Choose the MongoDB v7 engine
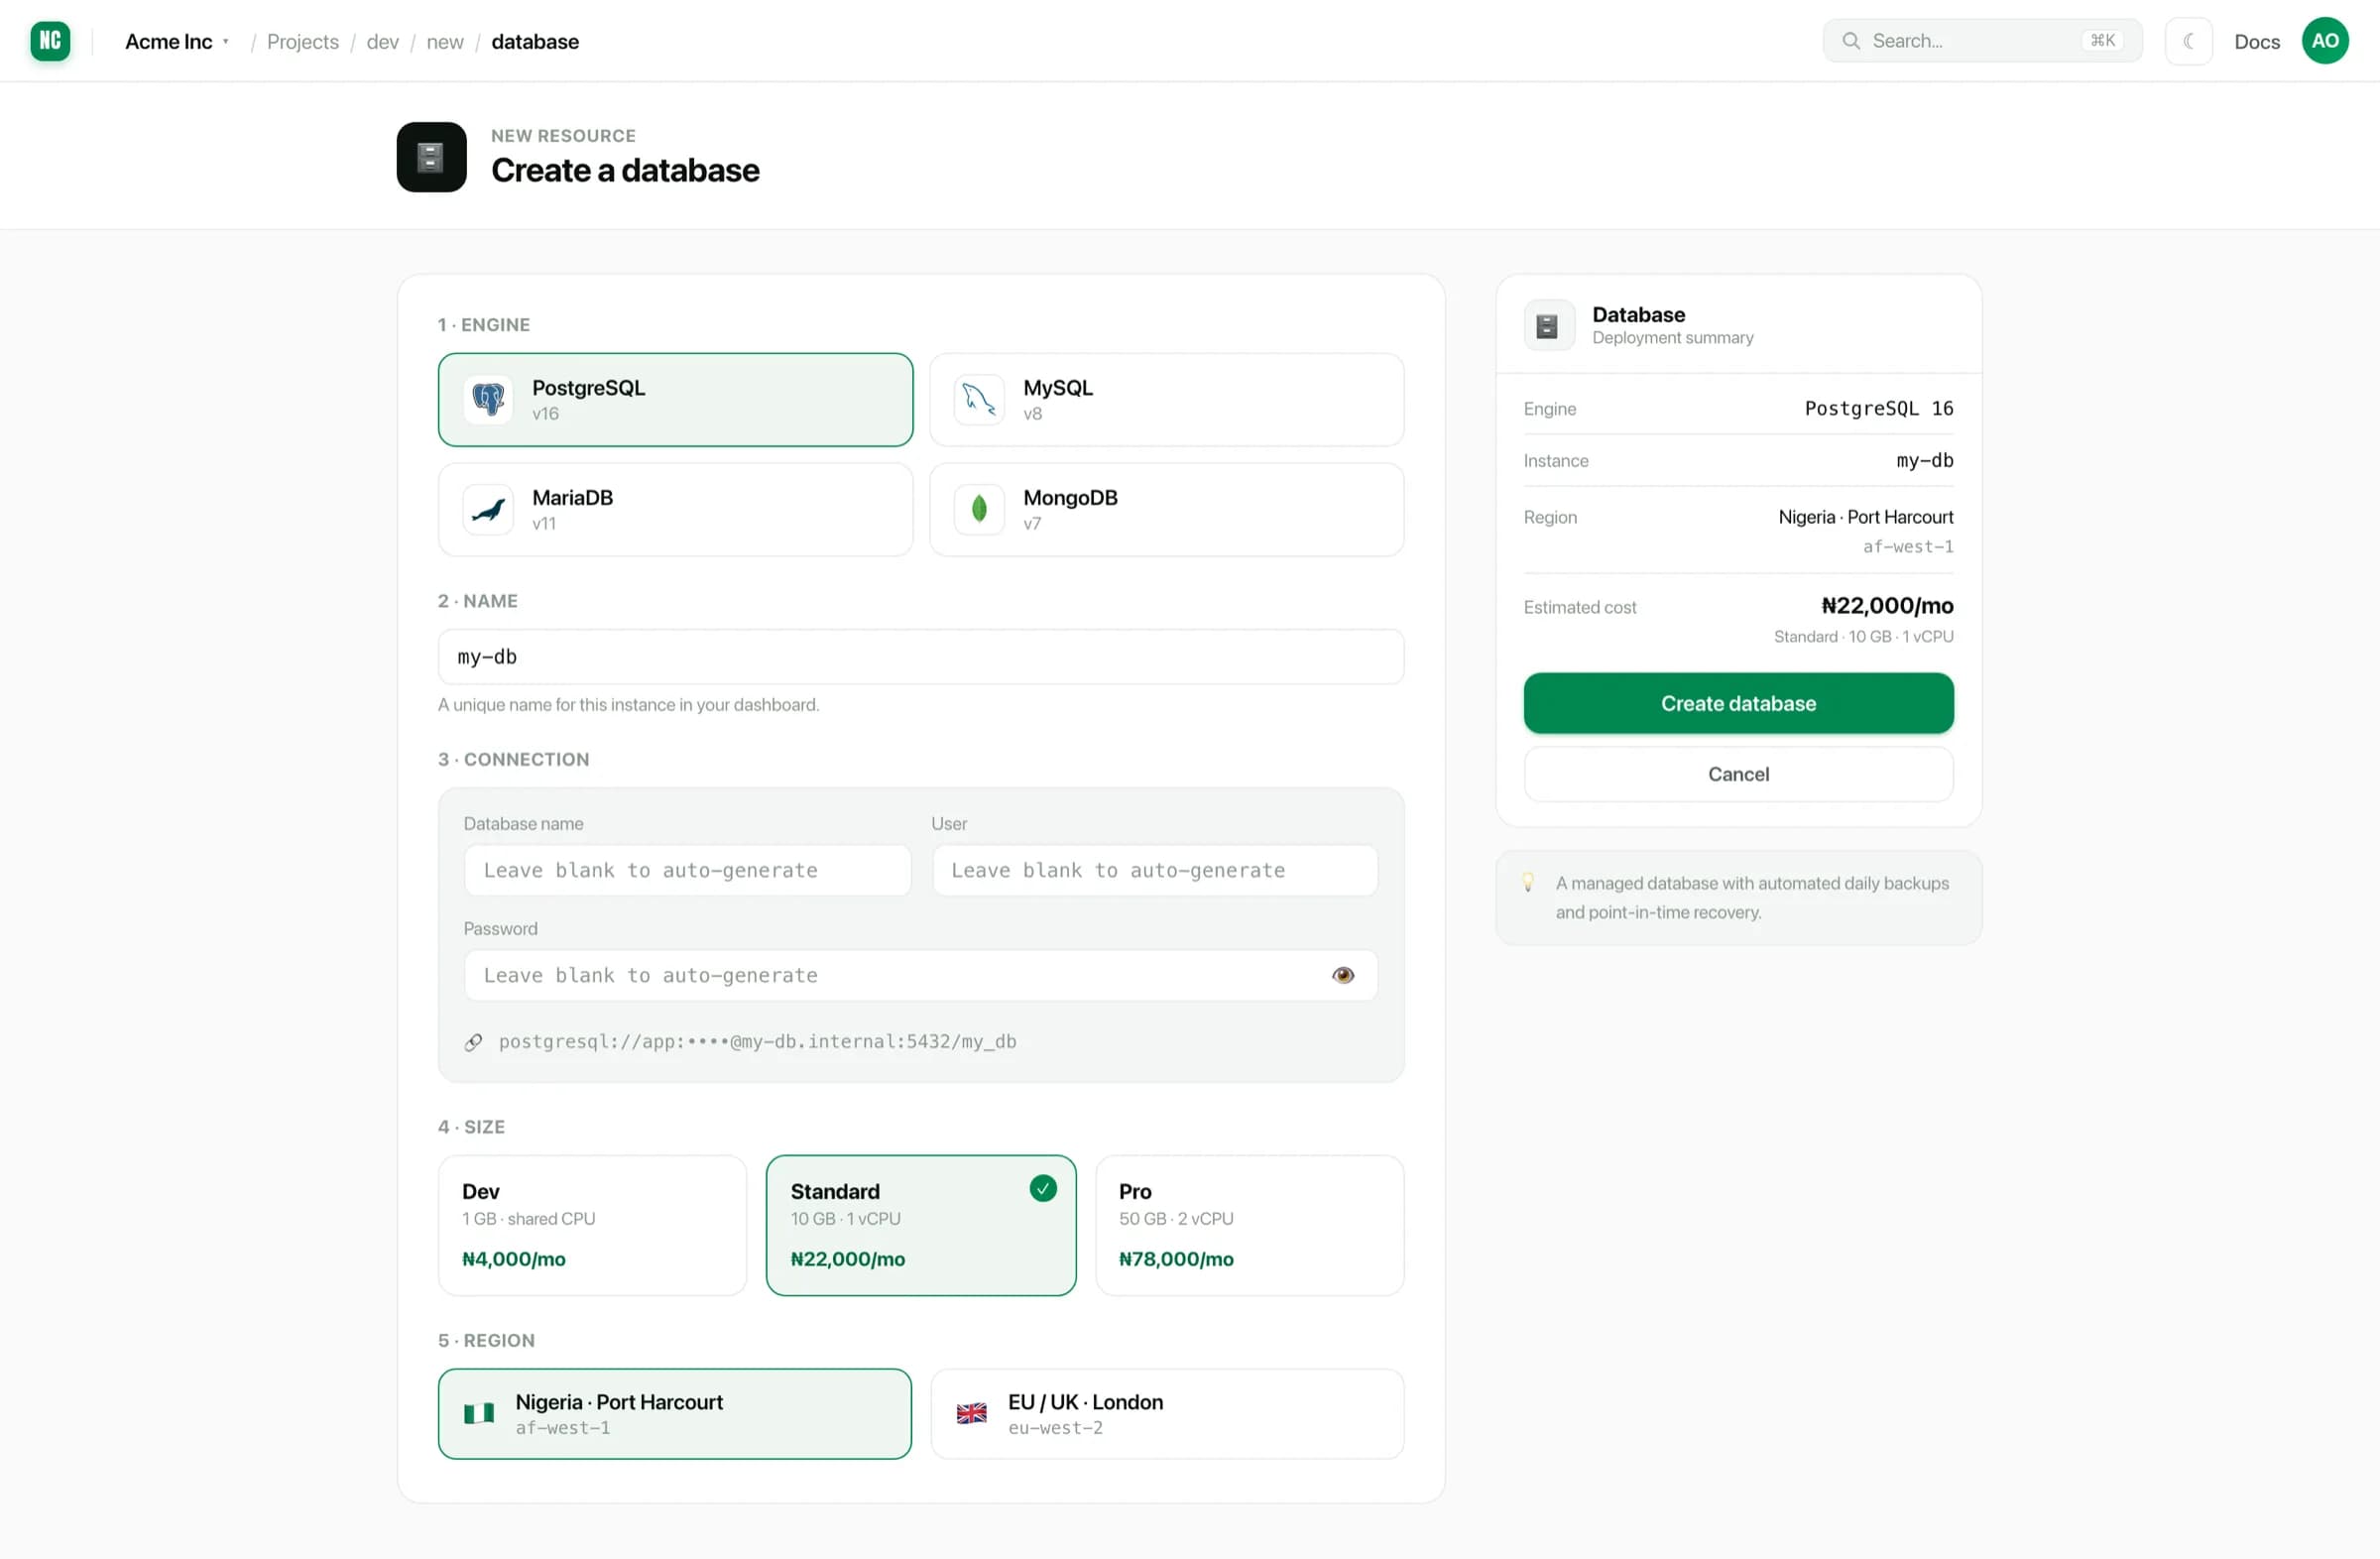The width and height of the screenshot is (2380, 1559). click(x=1166, y=510)
